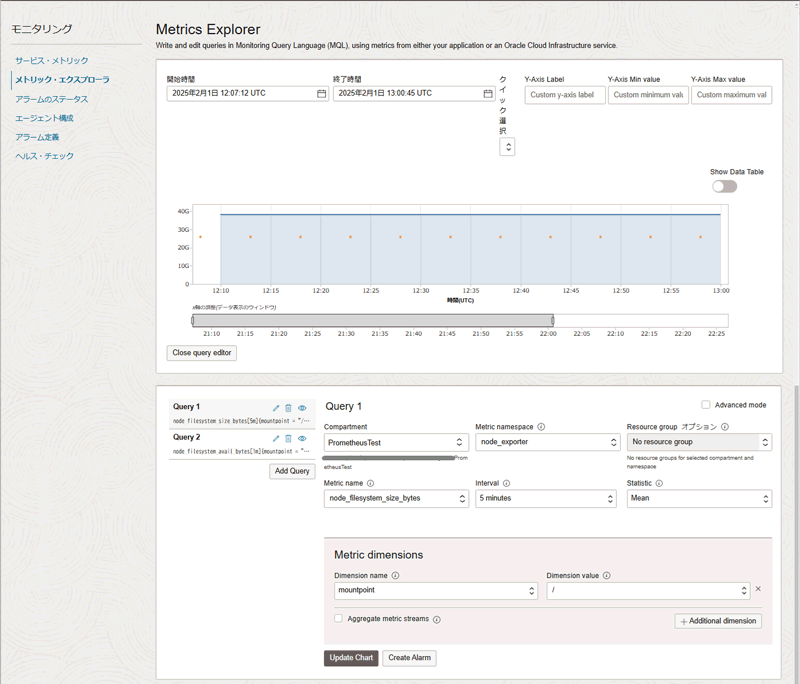Image resolution: width=800 pixels, height=684 pixels.
Task: Click the Y-Axis Label input
Action: click(x=565, y=95)
